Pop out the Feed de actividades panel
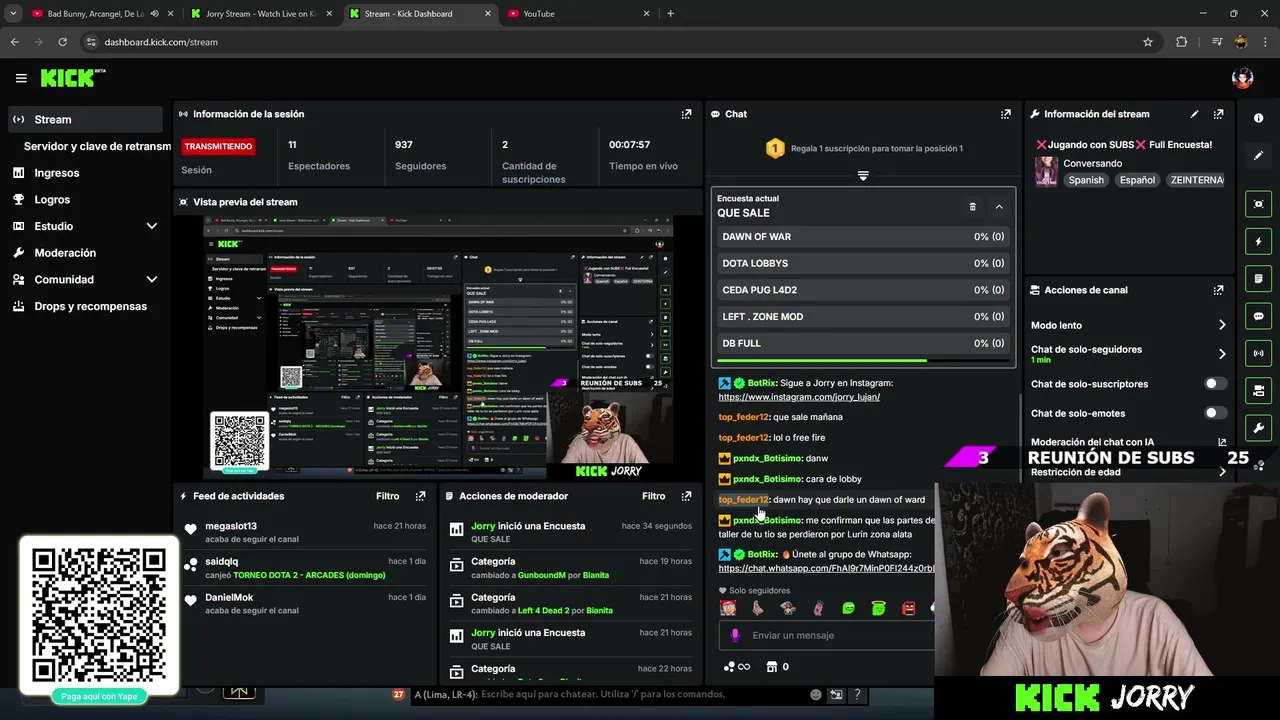The height and width of the screenshot is (720, 1280). pyautogui.click(x=420, y=496)
